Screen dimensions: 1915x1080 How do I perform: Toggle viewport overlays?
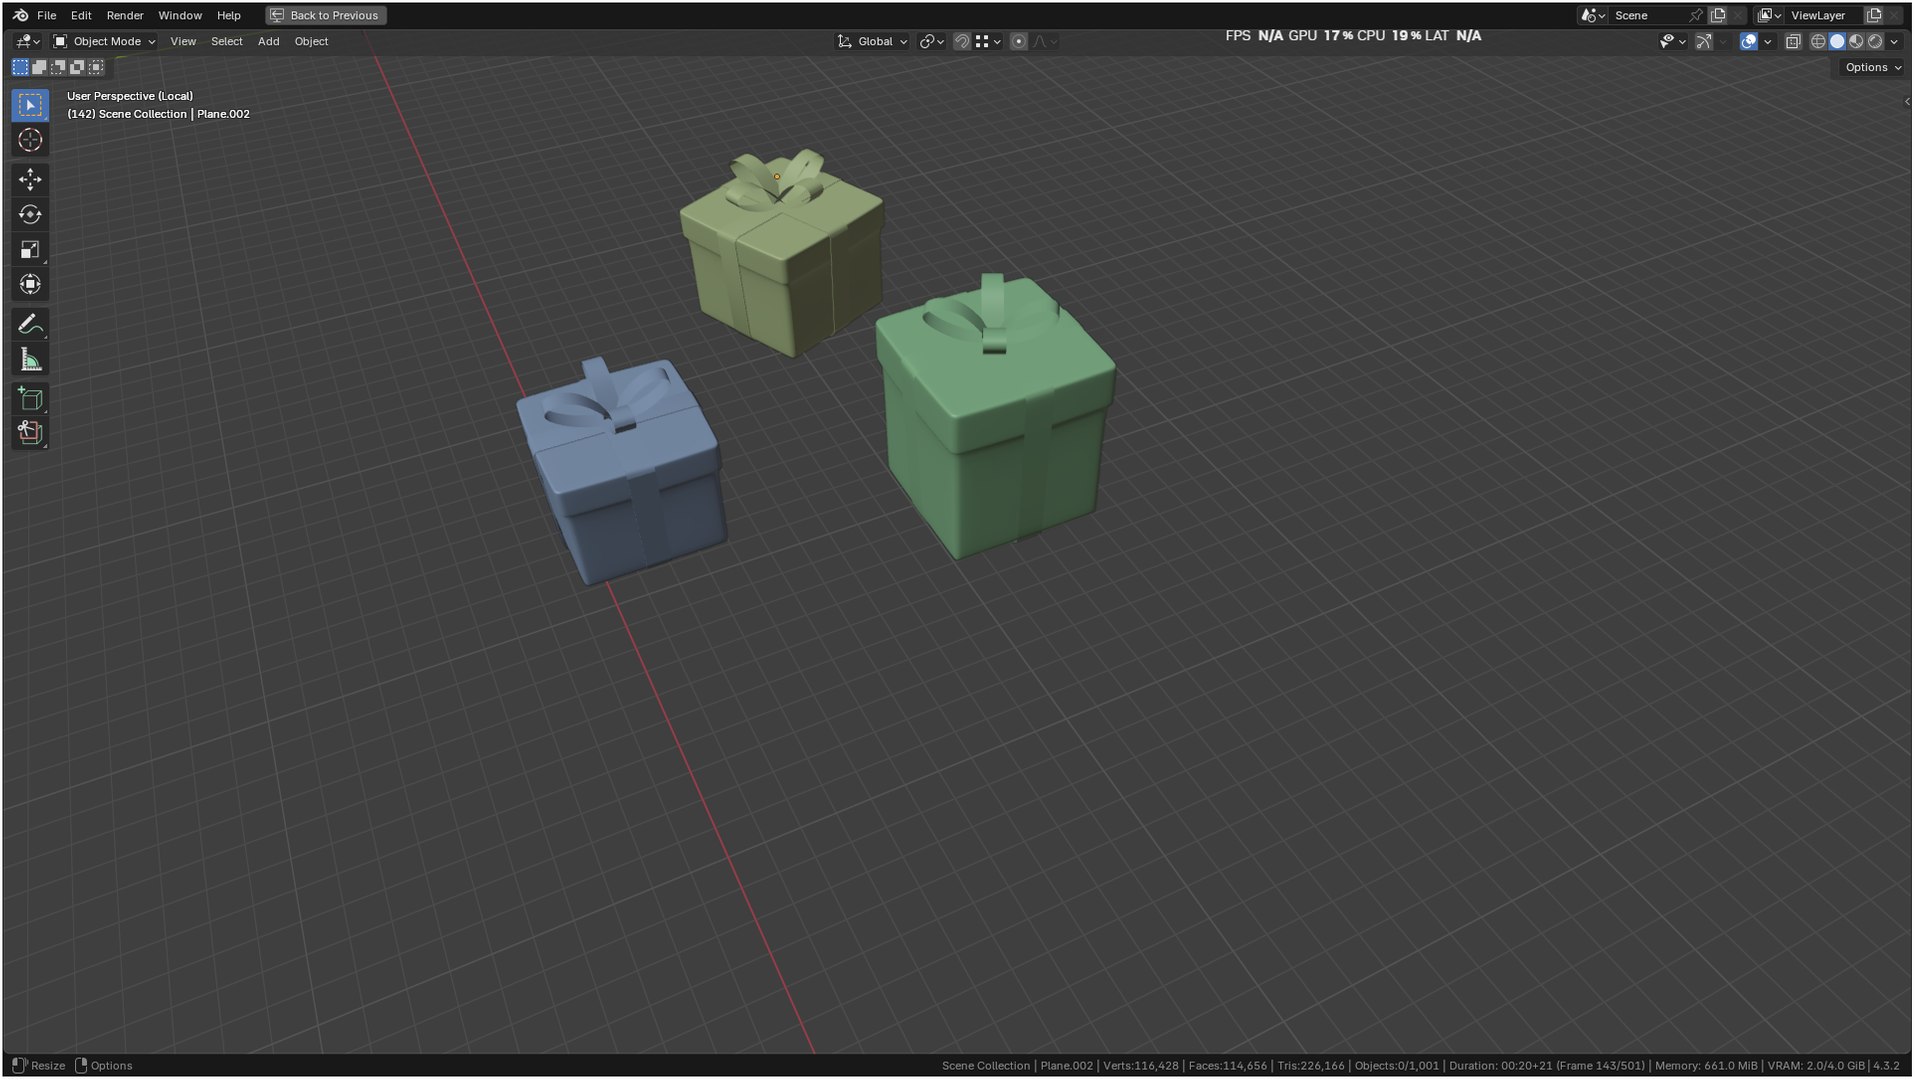1749,42
